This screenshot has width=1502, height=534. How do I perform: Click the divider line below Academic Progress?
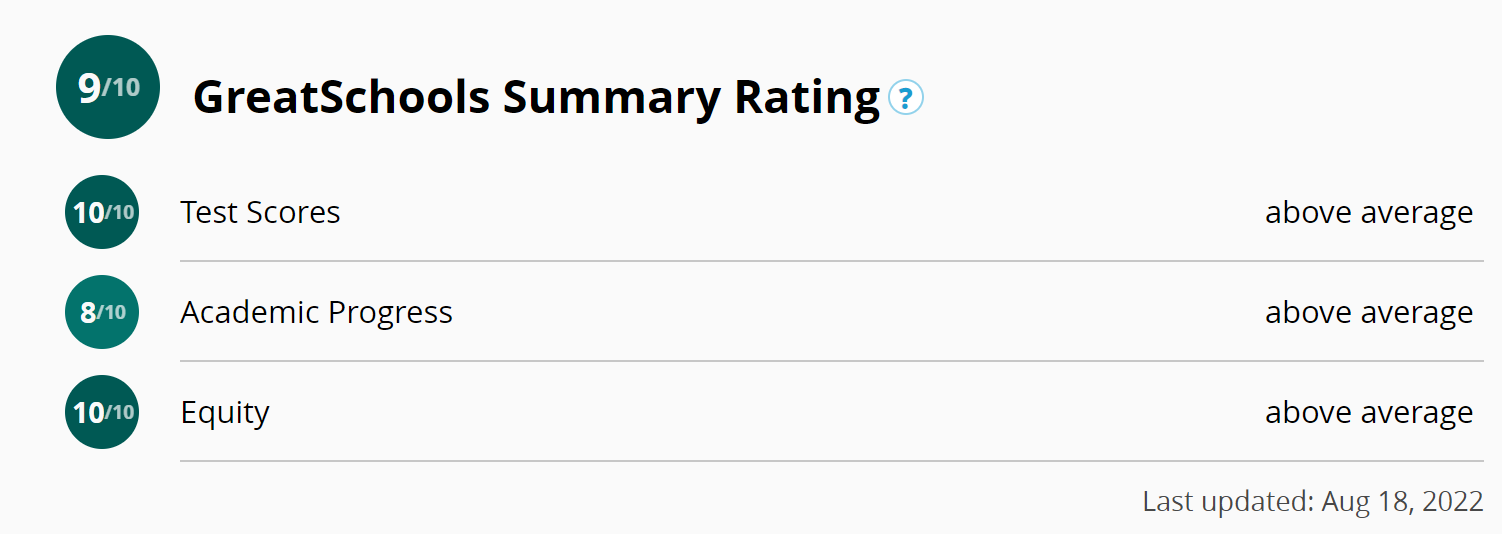[x=830, y=361]
